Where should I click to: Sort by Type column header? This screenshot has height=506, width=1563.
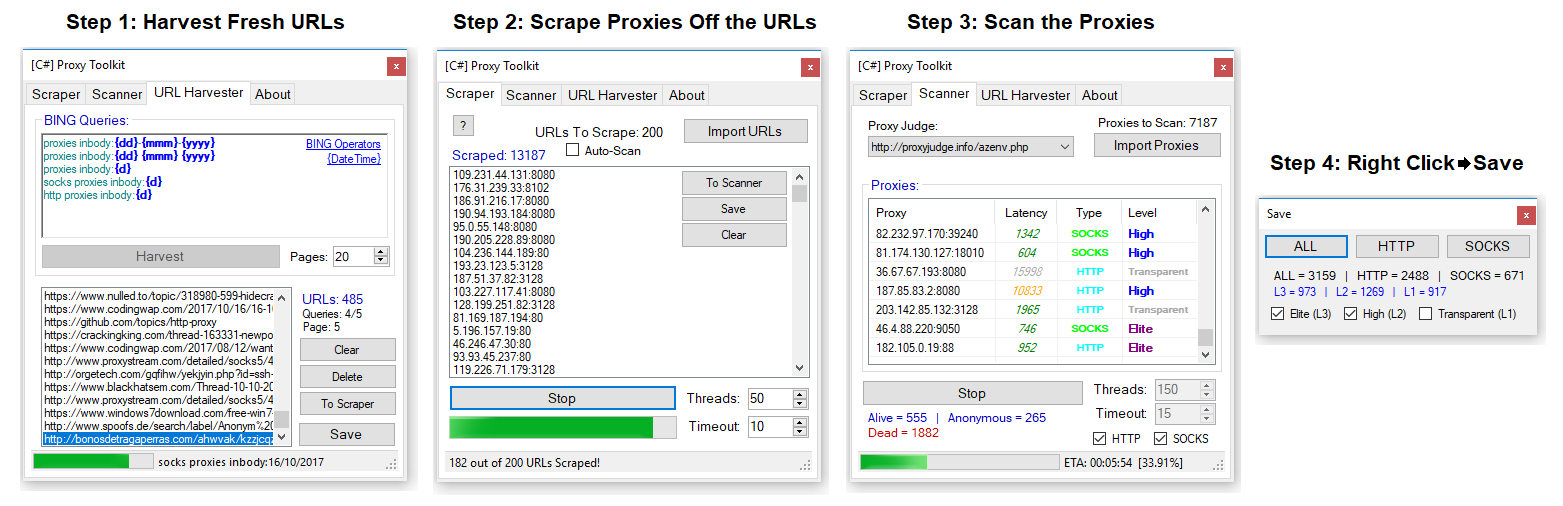1089,213
